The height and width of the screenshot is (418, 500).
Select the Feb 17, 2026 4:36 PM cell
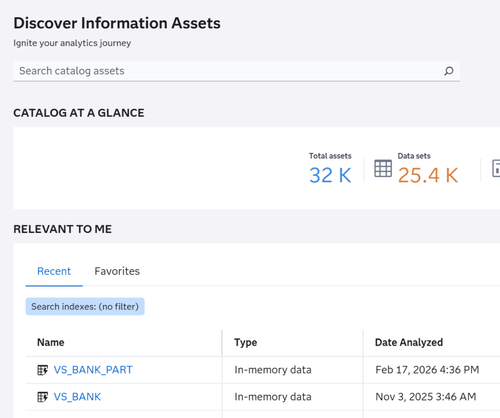427,370
